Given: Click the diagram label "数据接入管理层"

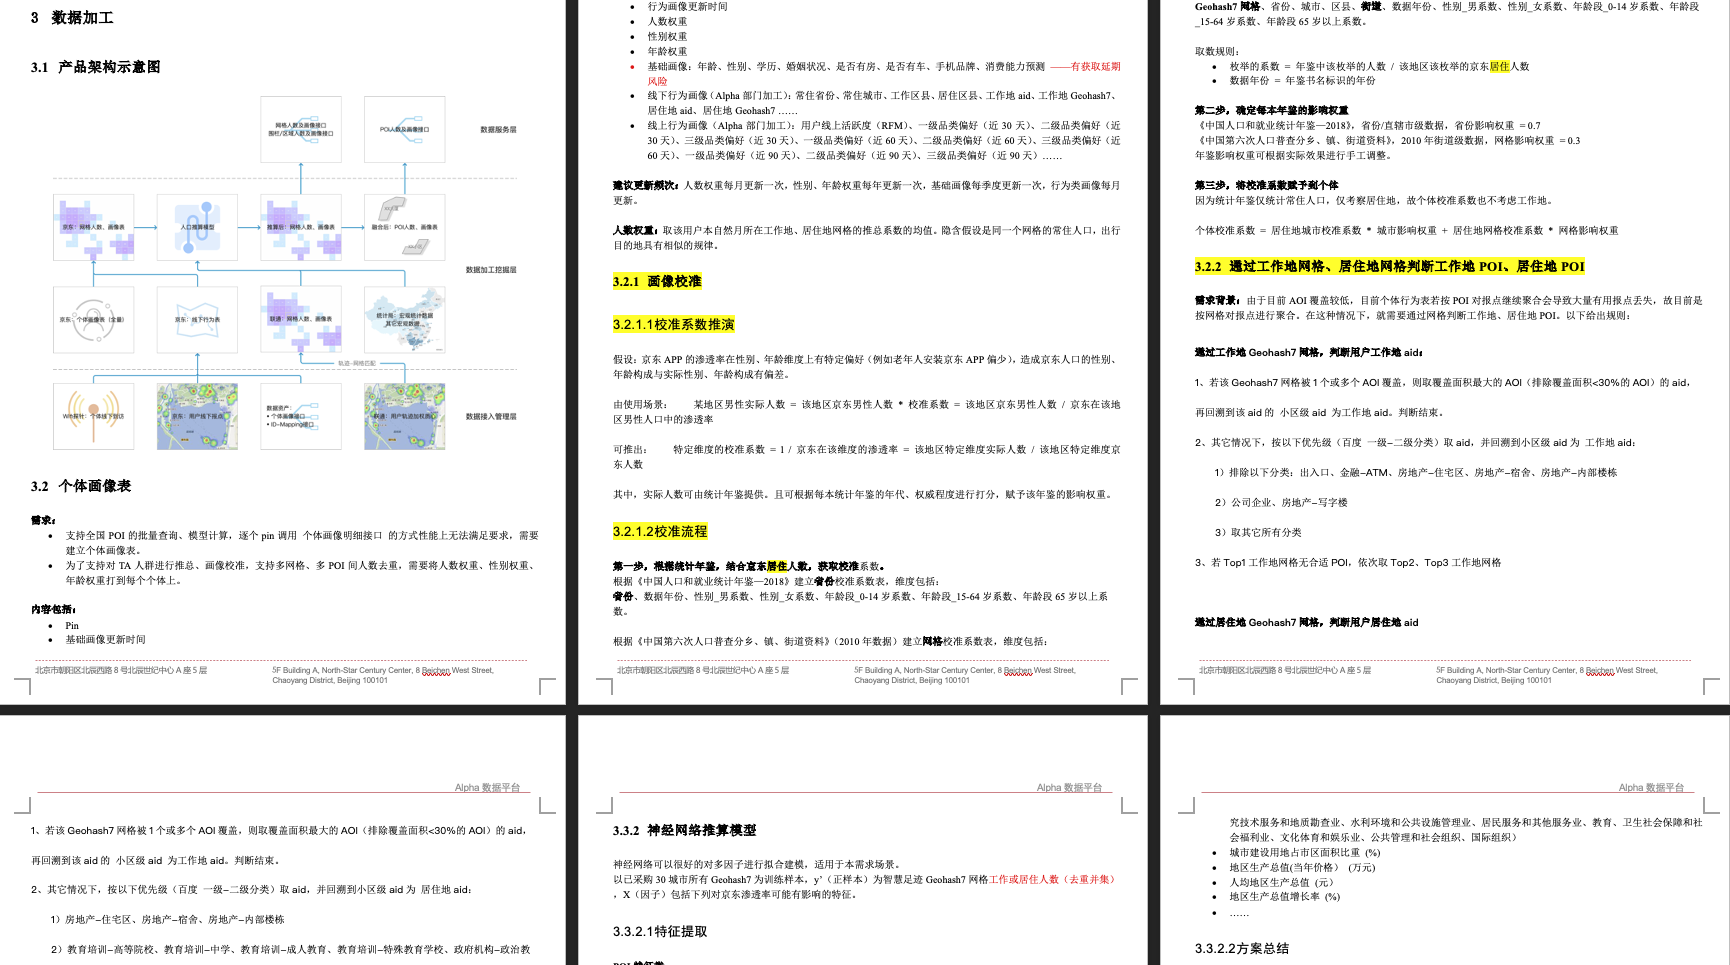Looking at the screenshot, I should 491,416.
